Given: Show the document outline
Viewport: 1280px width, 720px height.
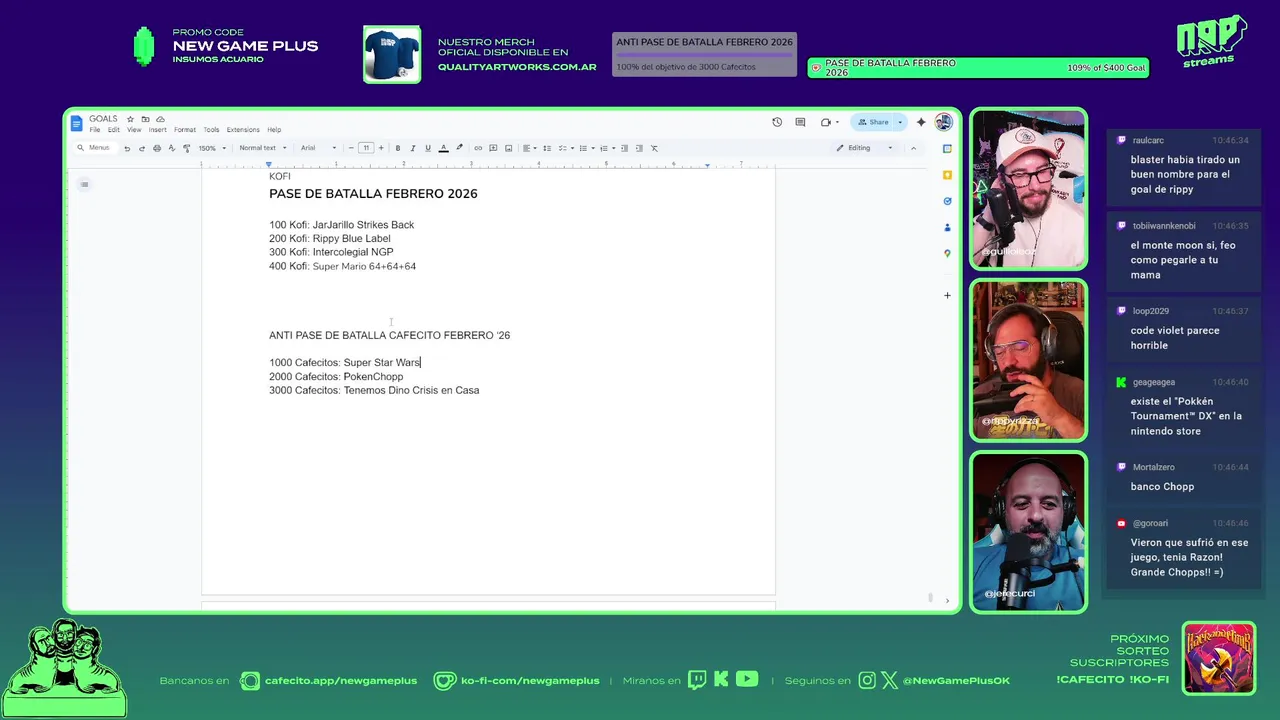Looking at the screenshot, I should coord(84,184).
